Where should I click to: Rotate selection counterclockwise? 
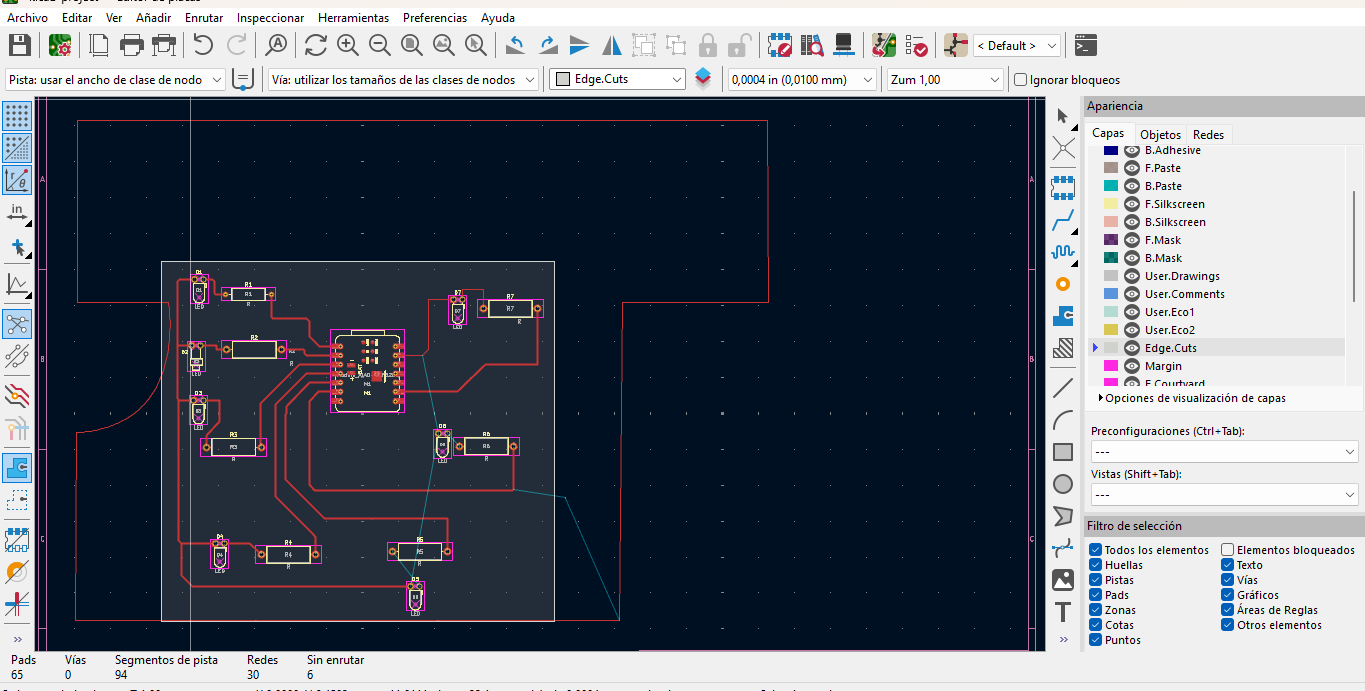pyautogui.click(x=516, y=45)
